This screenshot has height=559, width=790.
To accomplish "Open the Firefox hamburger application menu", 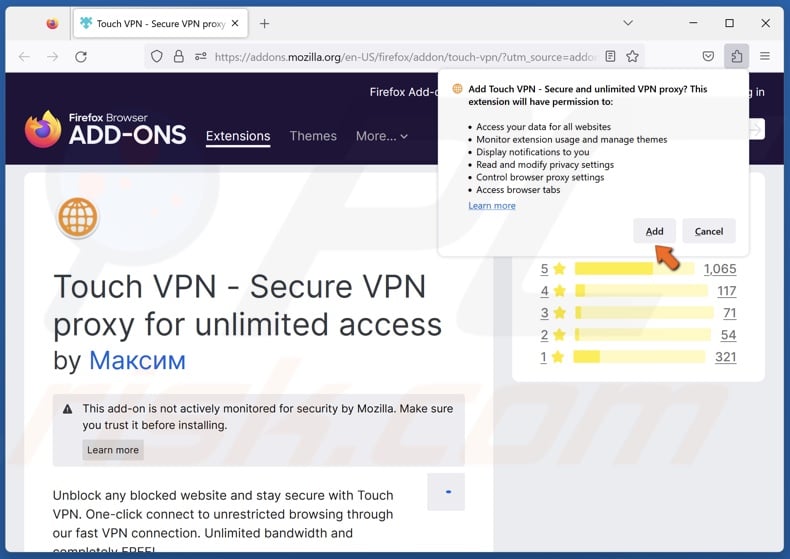I will (765, 57).
